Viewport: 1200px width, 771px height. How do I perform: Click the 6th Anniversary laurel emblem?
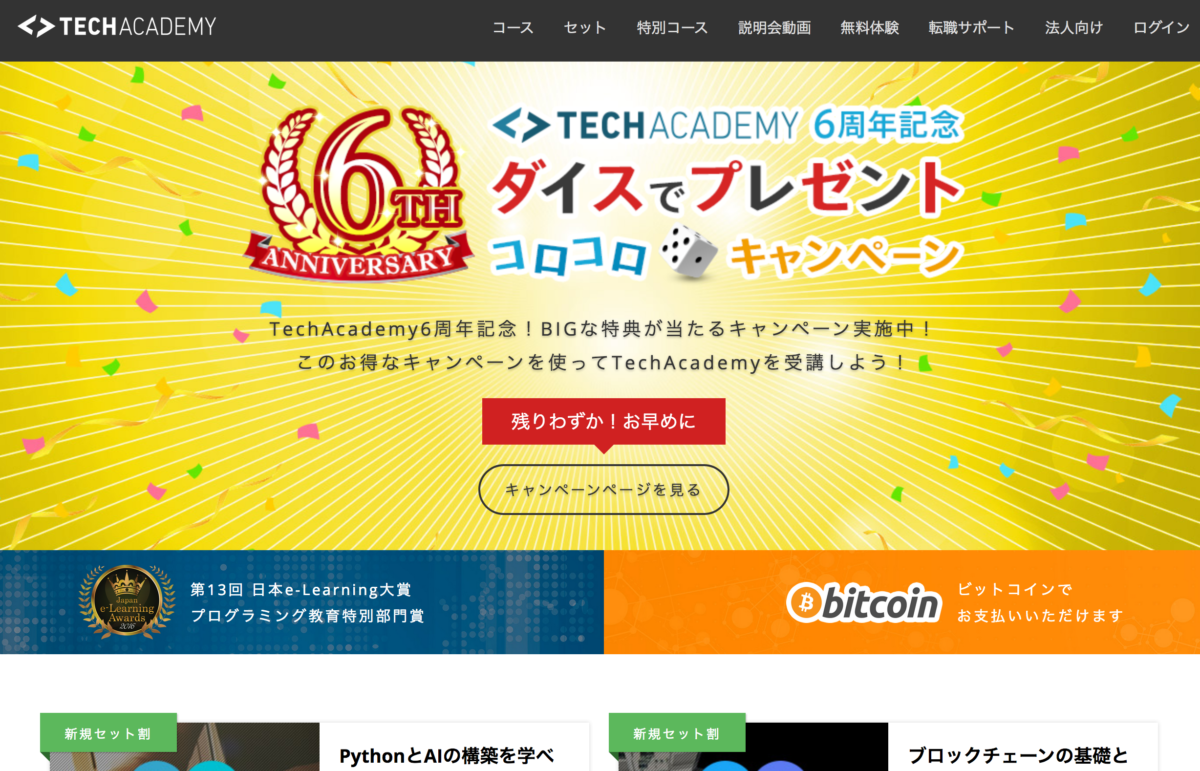coord(359,193)
